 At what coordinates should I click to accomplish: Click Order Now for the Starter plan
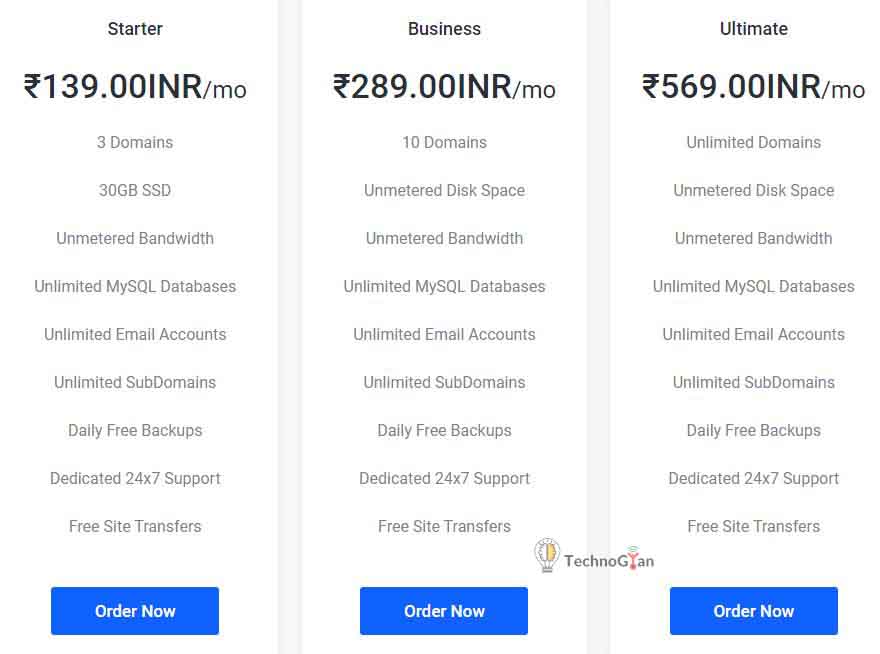pos(135,611)
